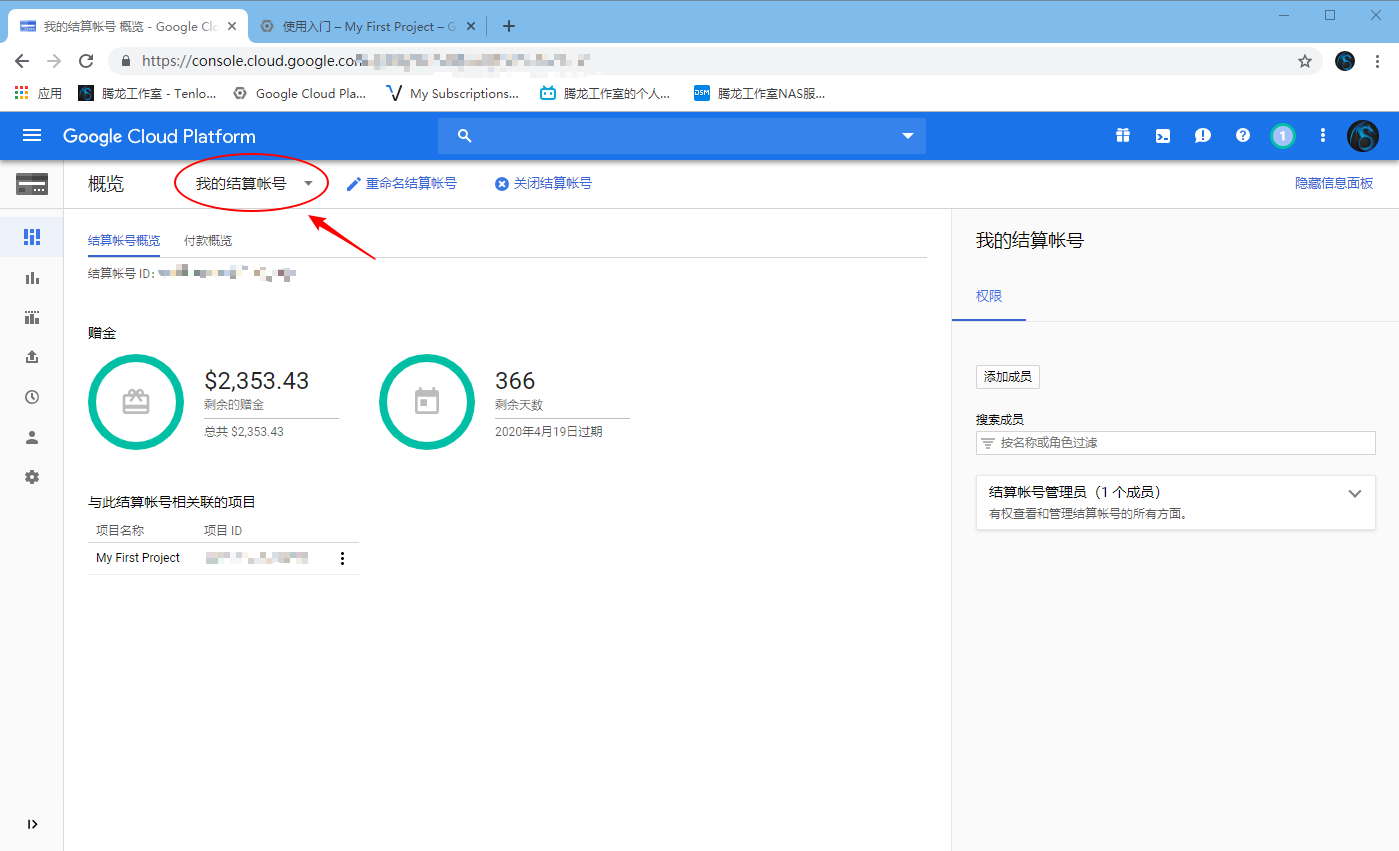Reload the page

[x=86, y=61]
